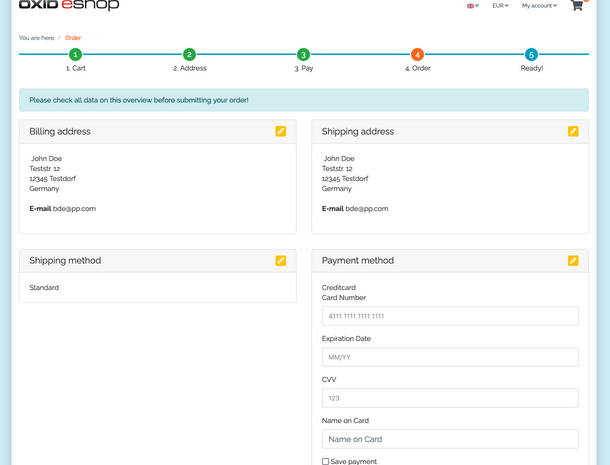Open the My account dropdown
The height and width of the screenshot is (465, 610).
[x=539, y=6]
